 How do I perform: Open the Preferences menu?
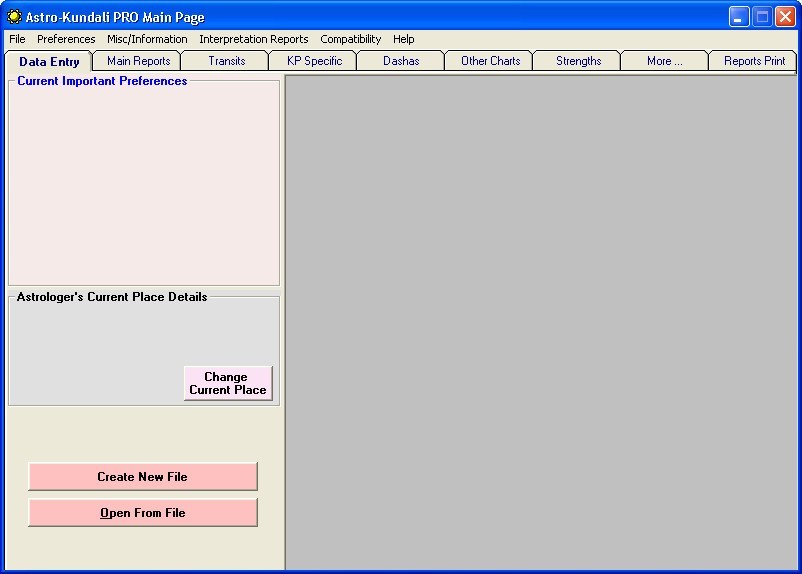[66, 39]
